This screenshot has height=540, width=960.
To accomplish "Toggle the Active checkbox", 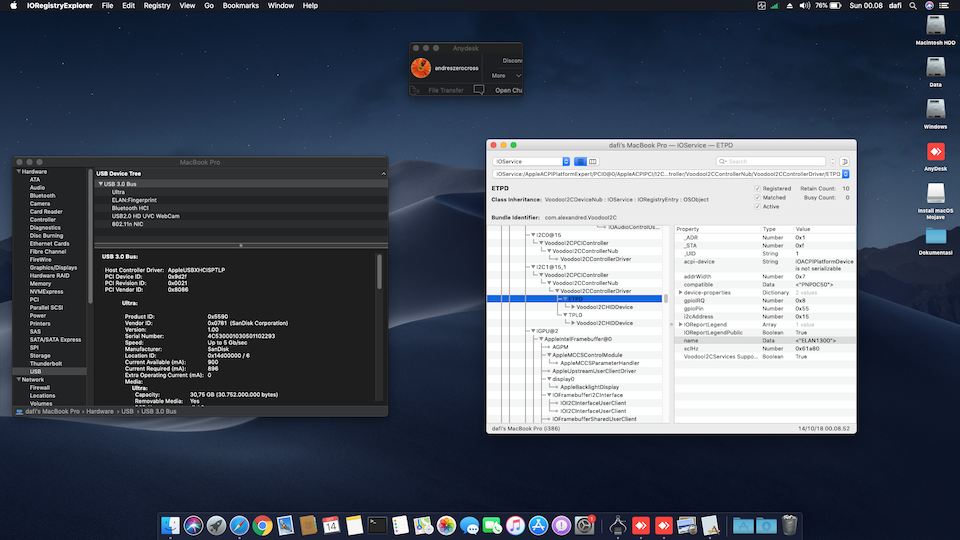I will point(757,207).
